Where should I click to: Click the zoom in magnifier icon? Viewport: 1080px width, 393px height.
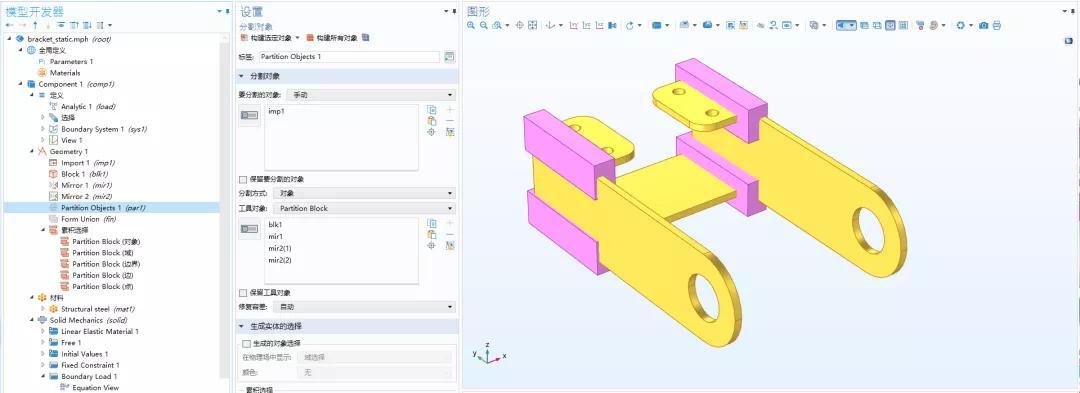tap(471, 25)
